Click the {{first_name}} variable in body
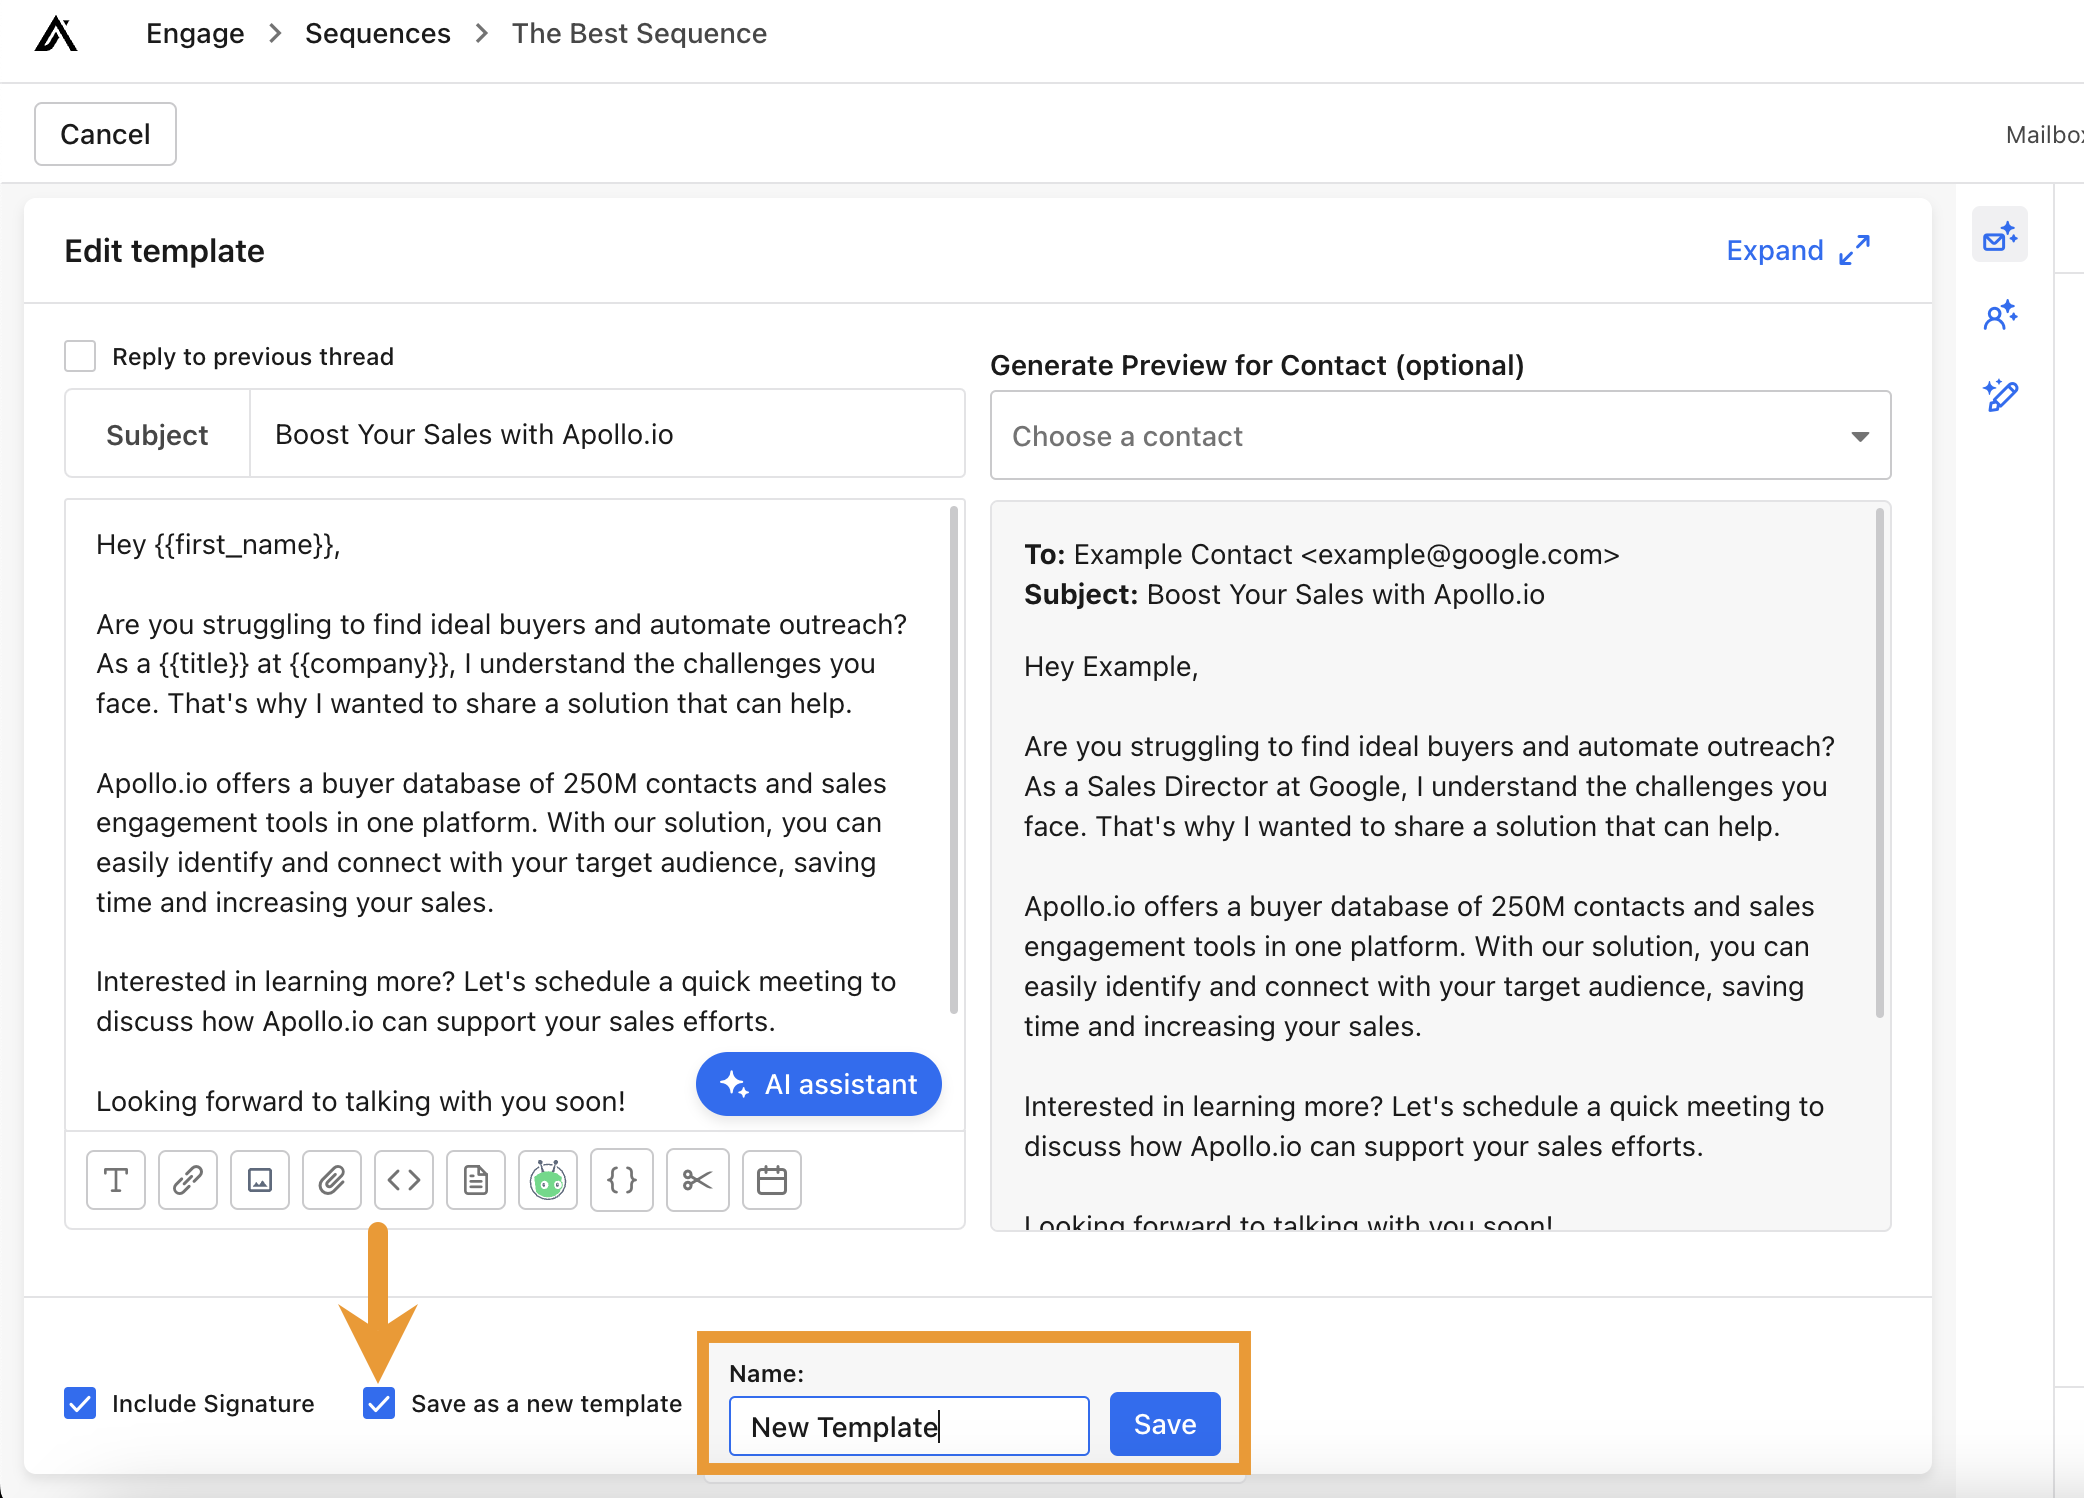This screenshot has height=1498, width=2084. tap(245, 544)
